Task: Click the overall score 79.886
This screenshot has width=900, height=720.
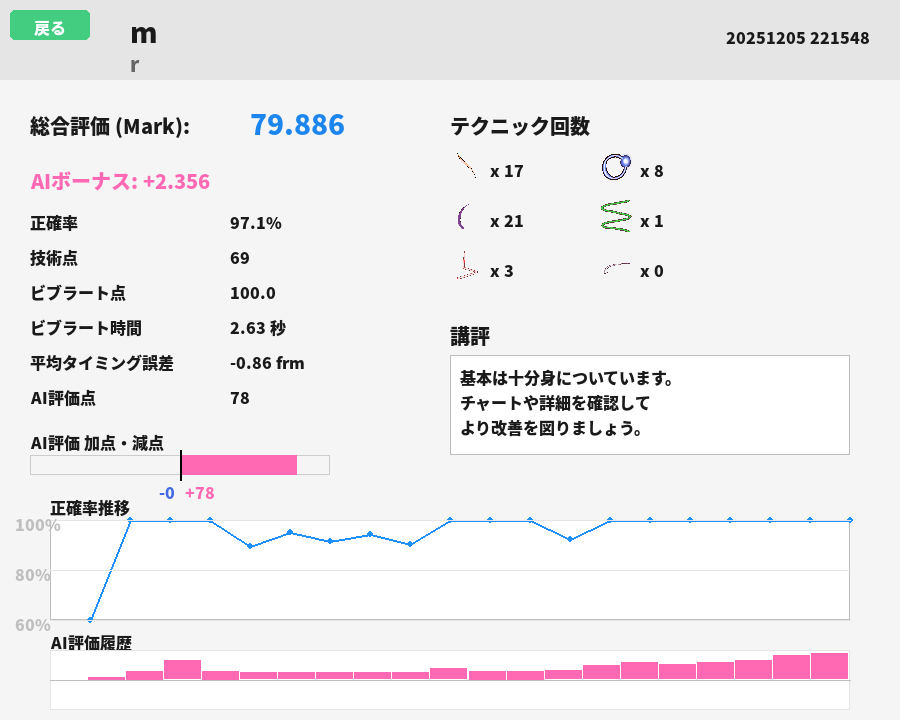Action: pos(297,125)
